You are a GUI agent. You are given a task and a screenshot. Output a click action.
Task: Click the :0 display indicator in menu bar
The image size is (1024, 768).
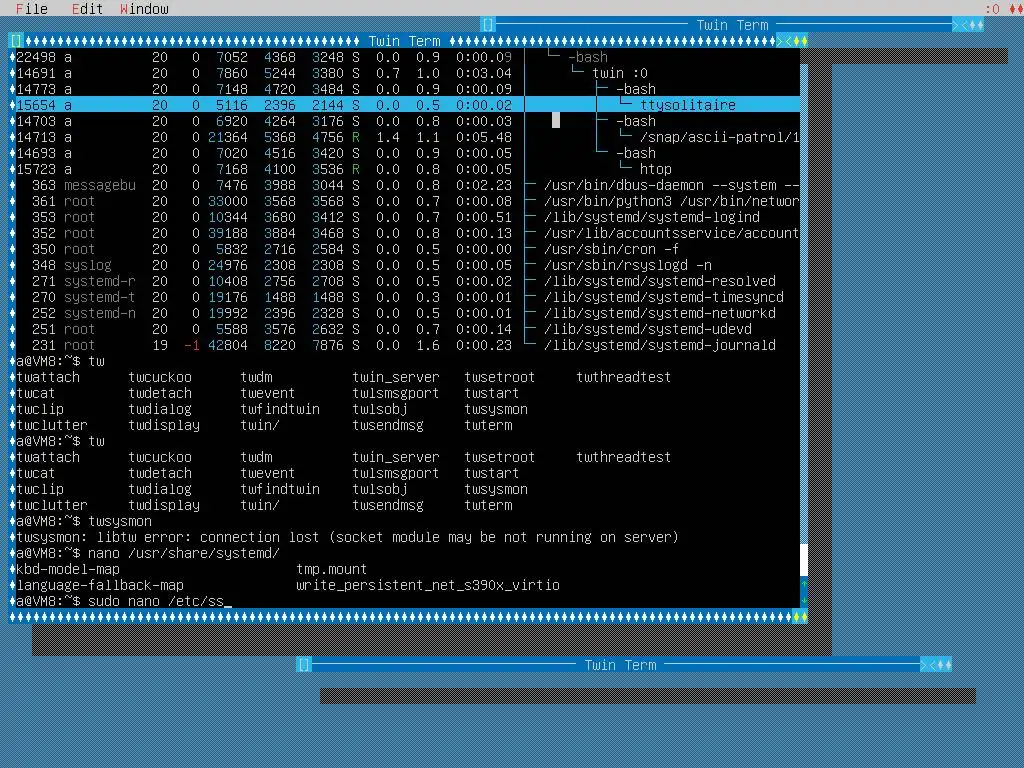click(x=992, y=8)
